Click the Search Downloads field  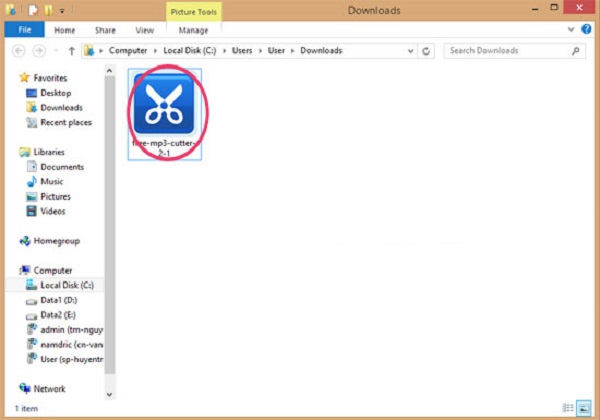514,50
